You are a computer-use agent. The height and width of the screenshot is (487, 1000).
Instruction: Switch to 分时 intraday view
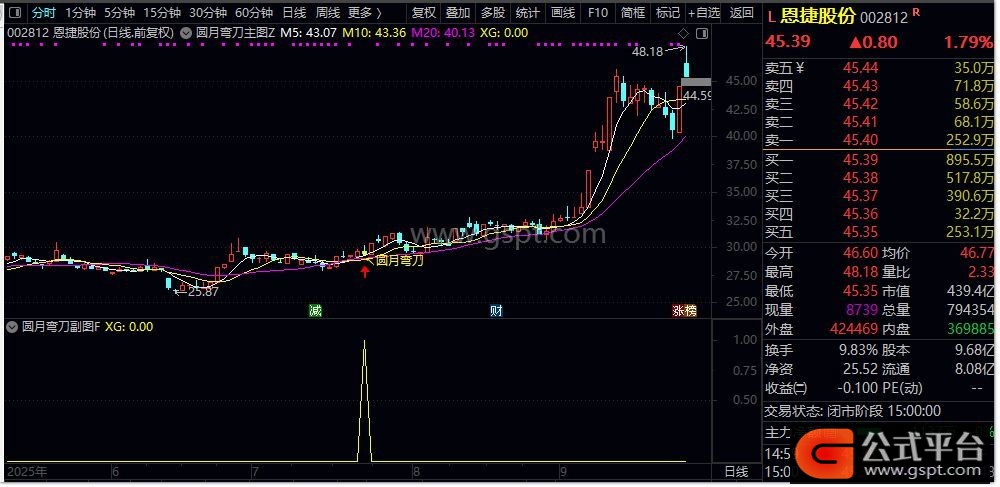[x=44, y=12]
